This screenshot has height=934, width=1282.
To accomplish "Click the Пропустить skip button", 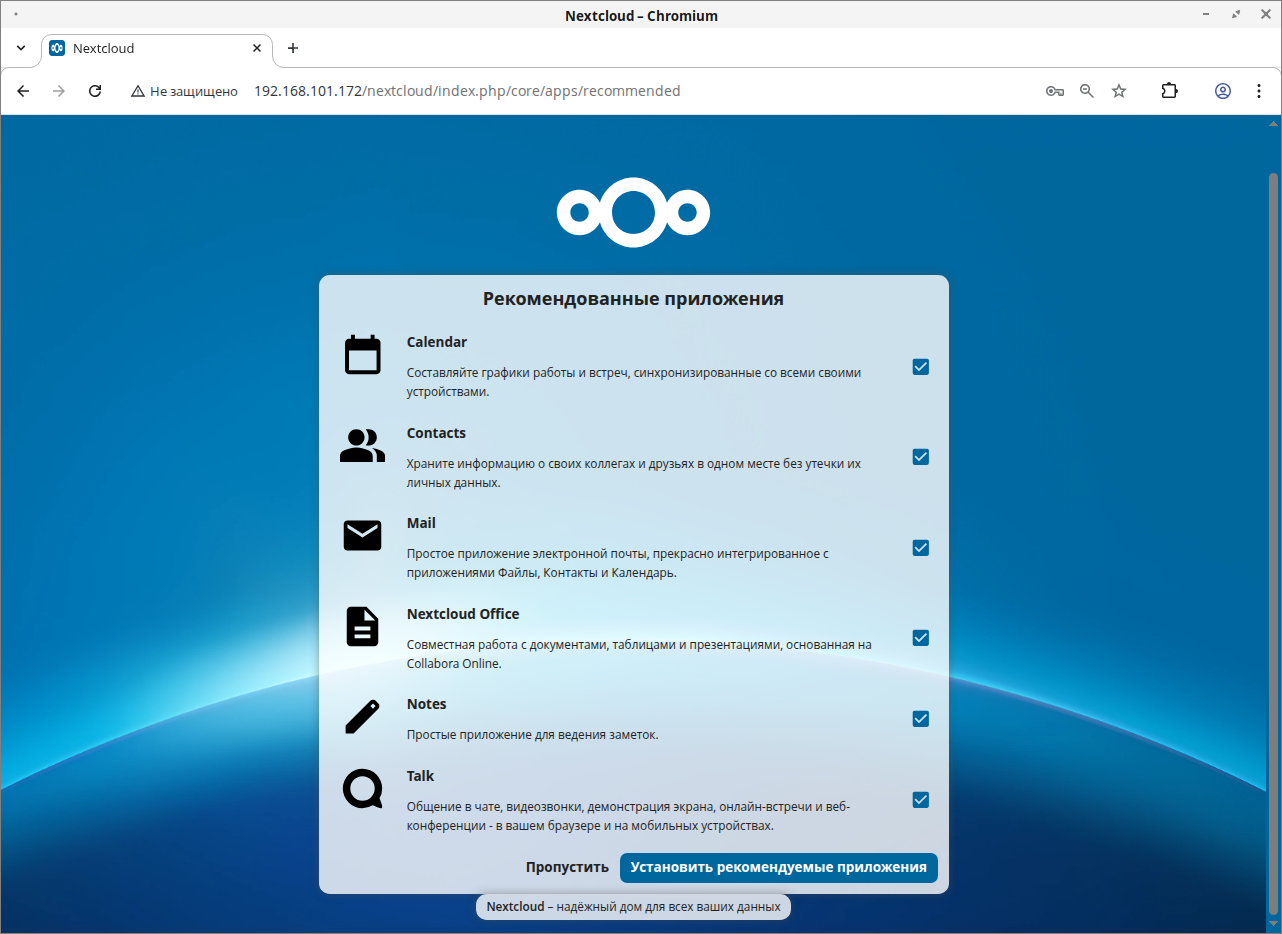I will [x=567, y=868].
